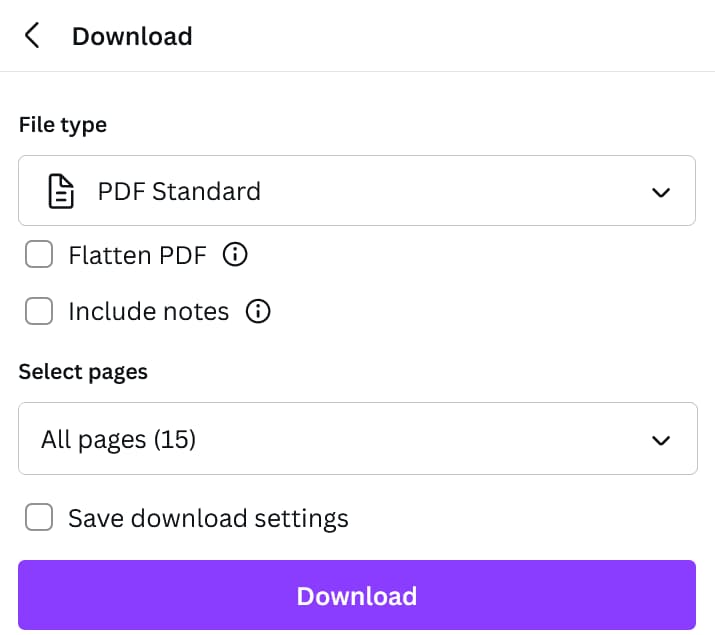Screen dimensions: 715x635
Task: Click the Select pages heading
Action: tap(83, 372)
